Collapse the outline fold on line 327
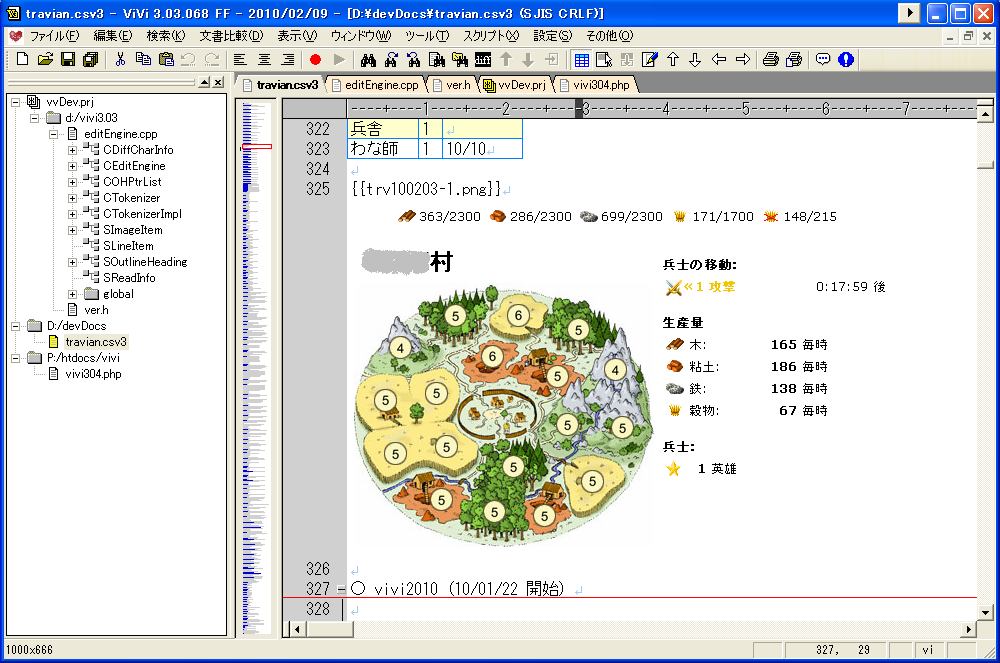The image size is (1000, 663). (x=341, y=590)
